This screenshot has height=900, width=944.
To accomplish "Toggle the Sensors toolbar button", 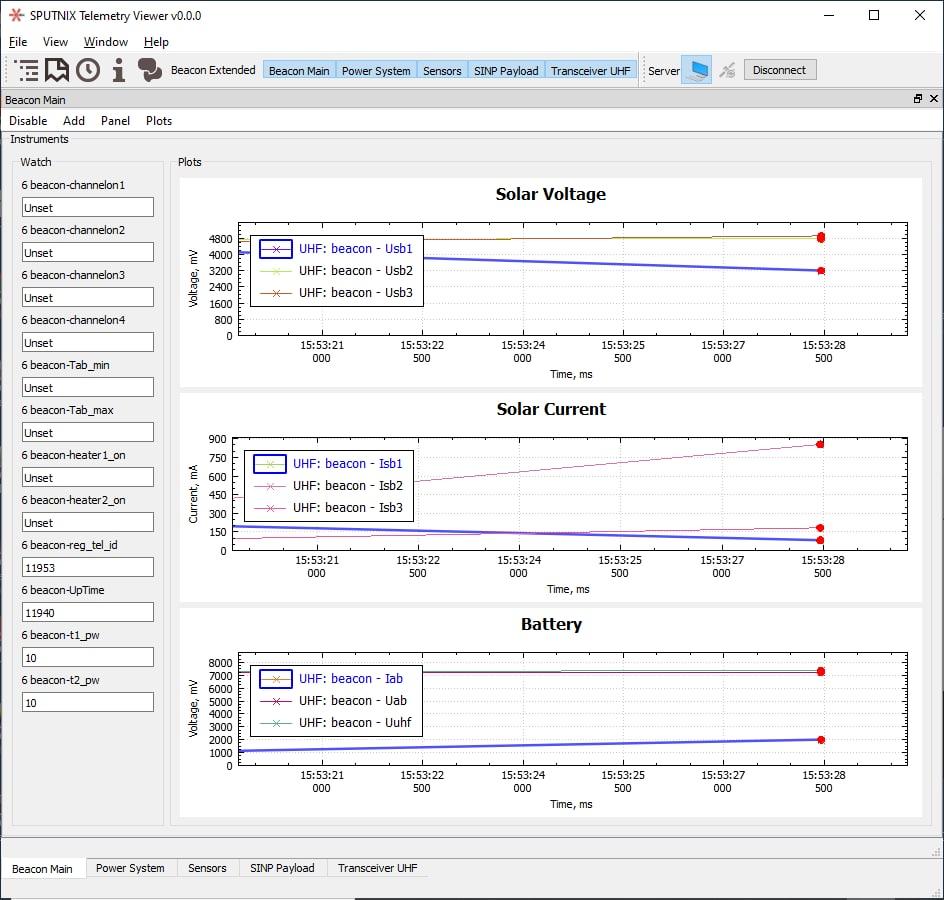I will [442, 71].
